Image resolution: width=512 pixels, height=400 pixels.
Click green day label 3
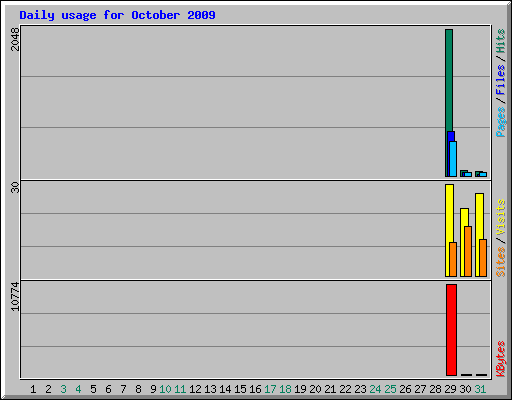tap(63, 389)
